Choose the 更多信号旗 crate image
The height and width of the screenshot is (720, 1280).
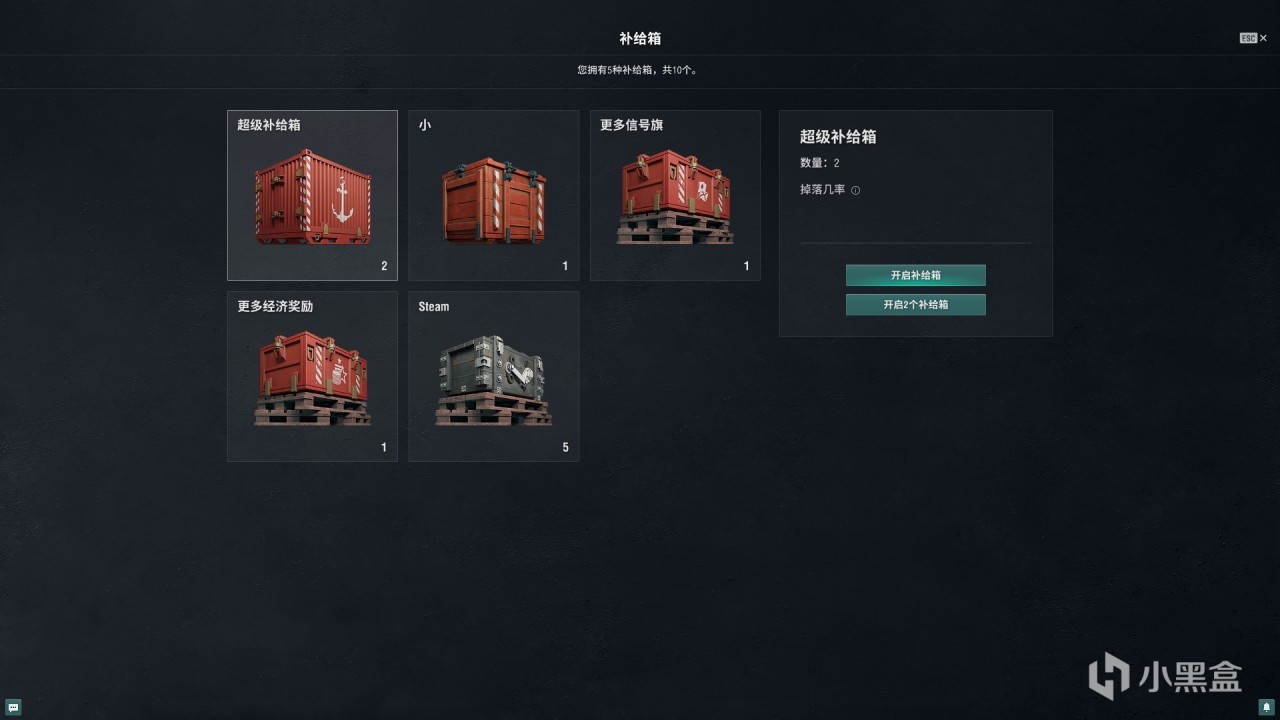tap(675, 197)
